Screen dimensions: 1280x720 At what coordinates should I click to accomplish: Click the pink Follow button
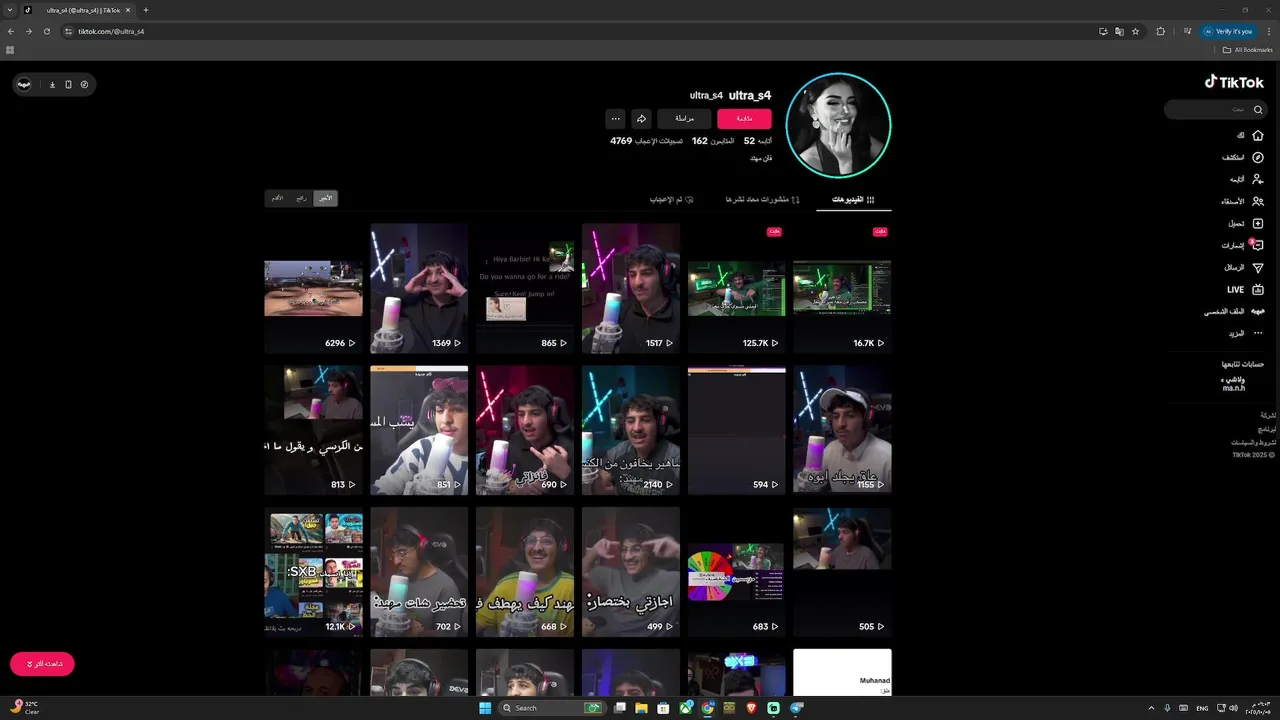[x=744, y=118]
